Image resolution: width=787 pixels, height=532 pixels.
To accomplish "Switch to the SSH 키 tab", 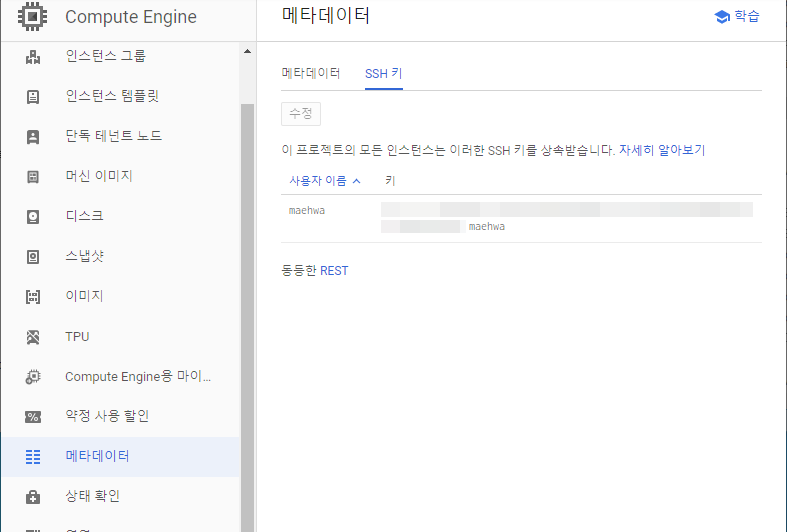I will 383,74.
